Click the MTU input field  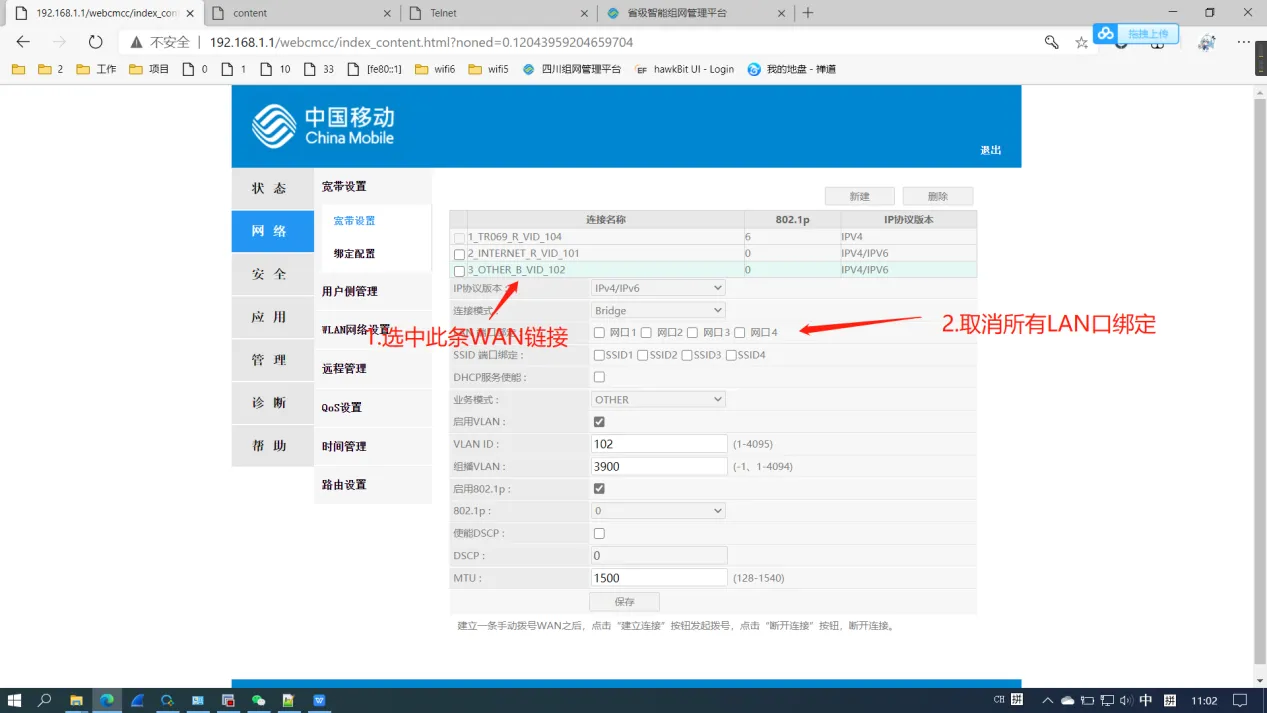[x=659, y=578]
